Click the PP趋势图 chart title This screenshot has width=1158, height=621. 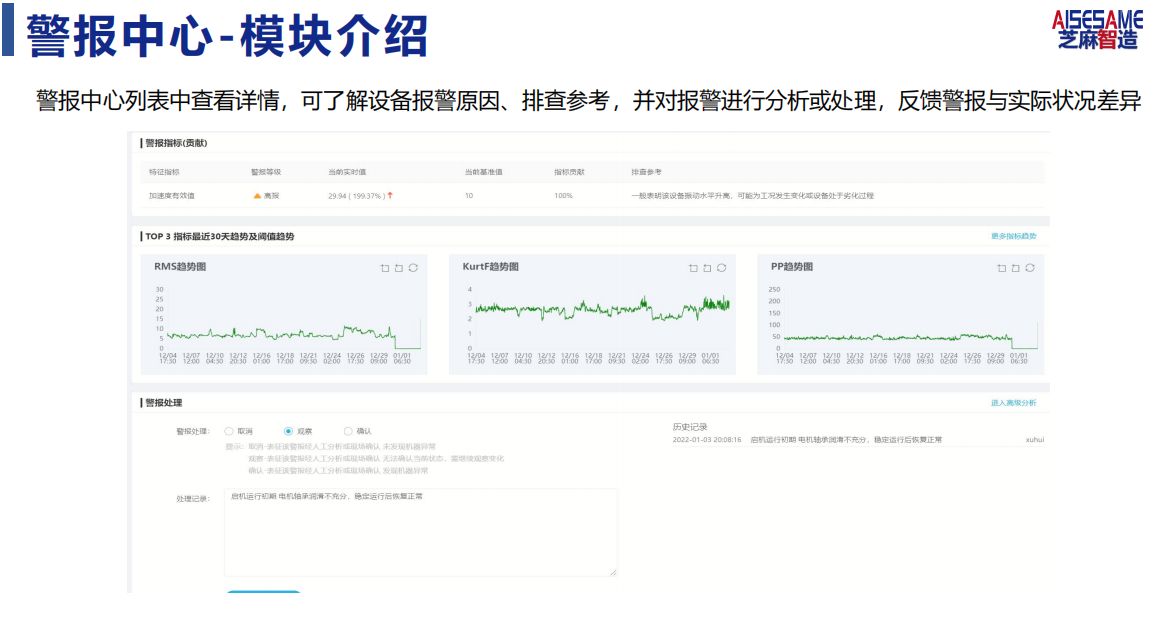pyautogui.click(x=792, y=267)
